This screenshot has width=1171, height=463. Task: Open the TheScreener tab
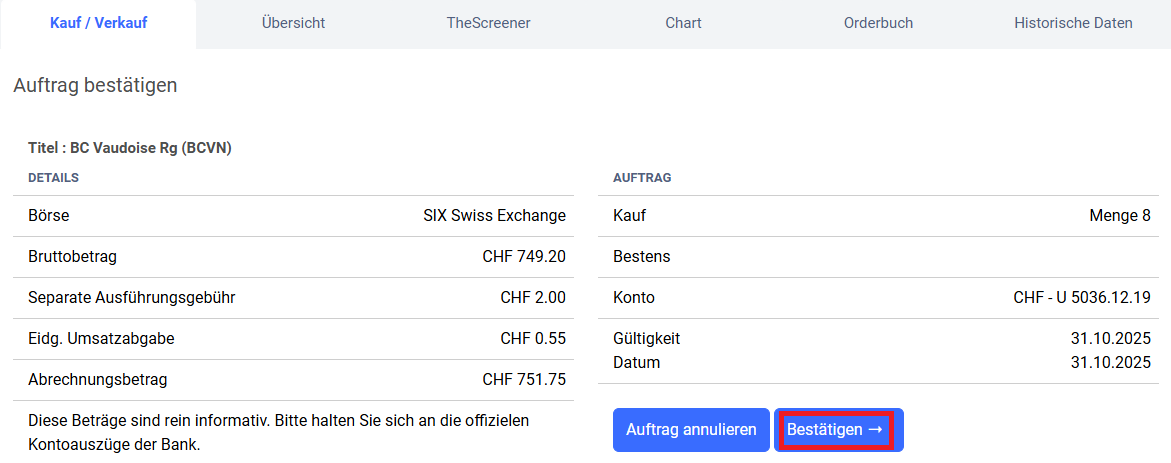(488, 23)
